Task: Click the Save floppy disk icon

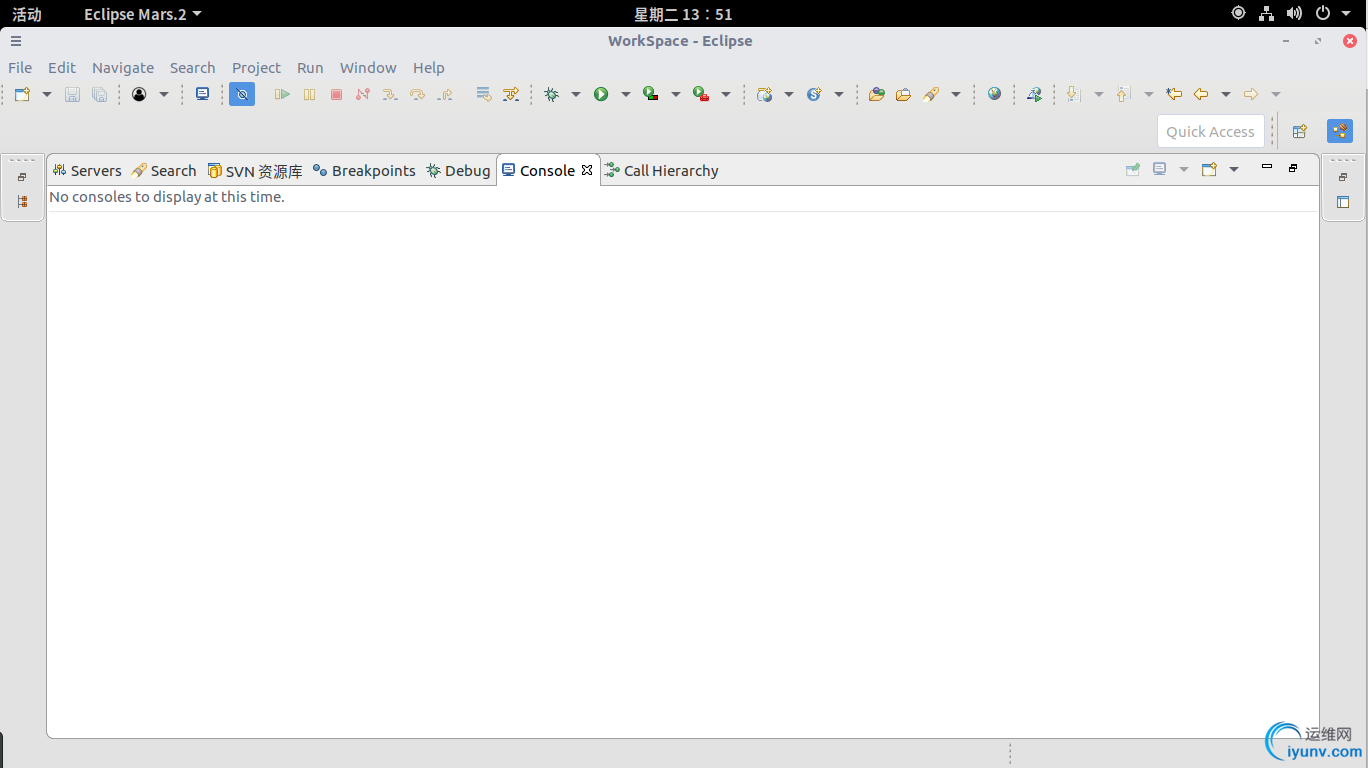Action: point(72,94)
